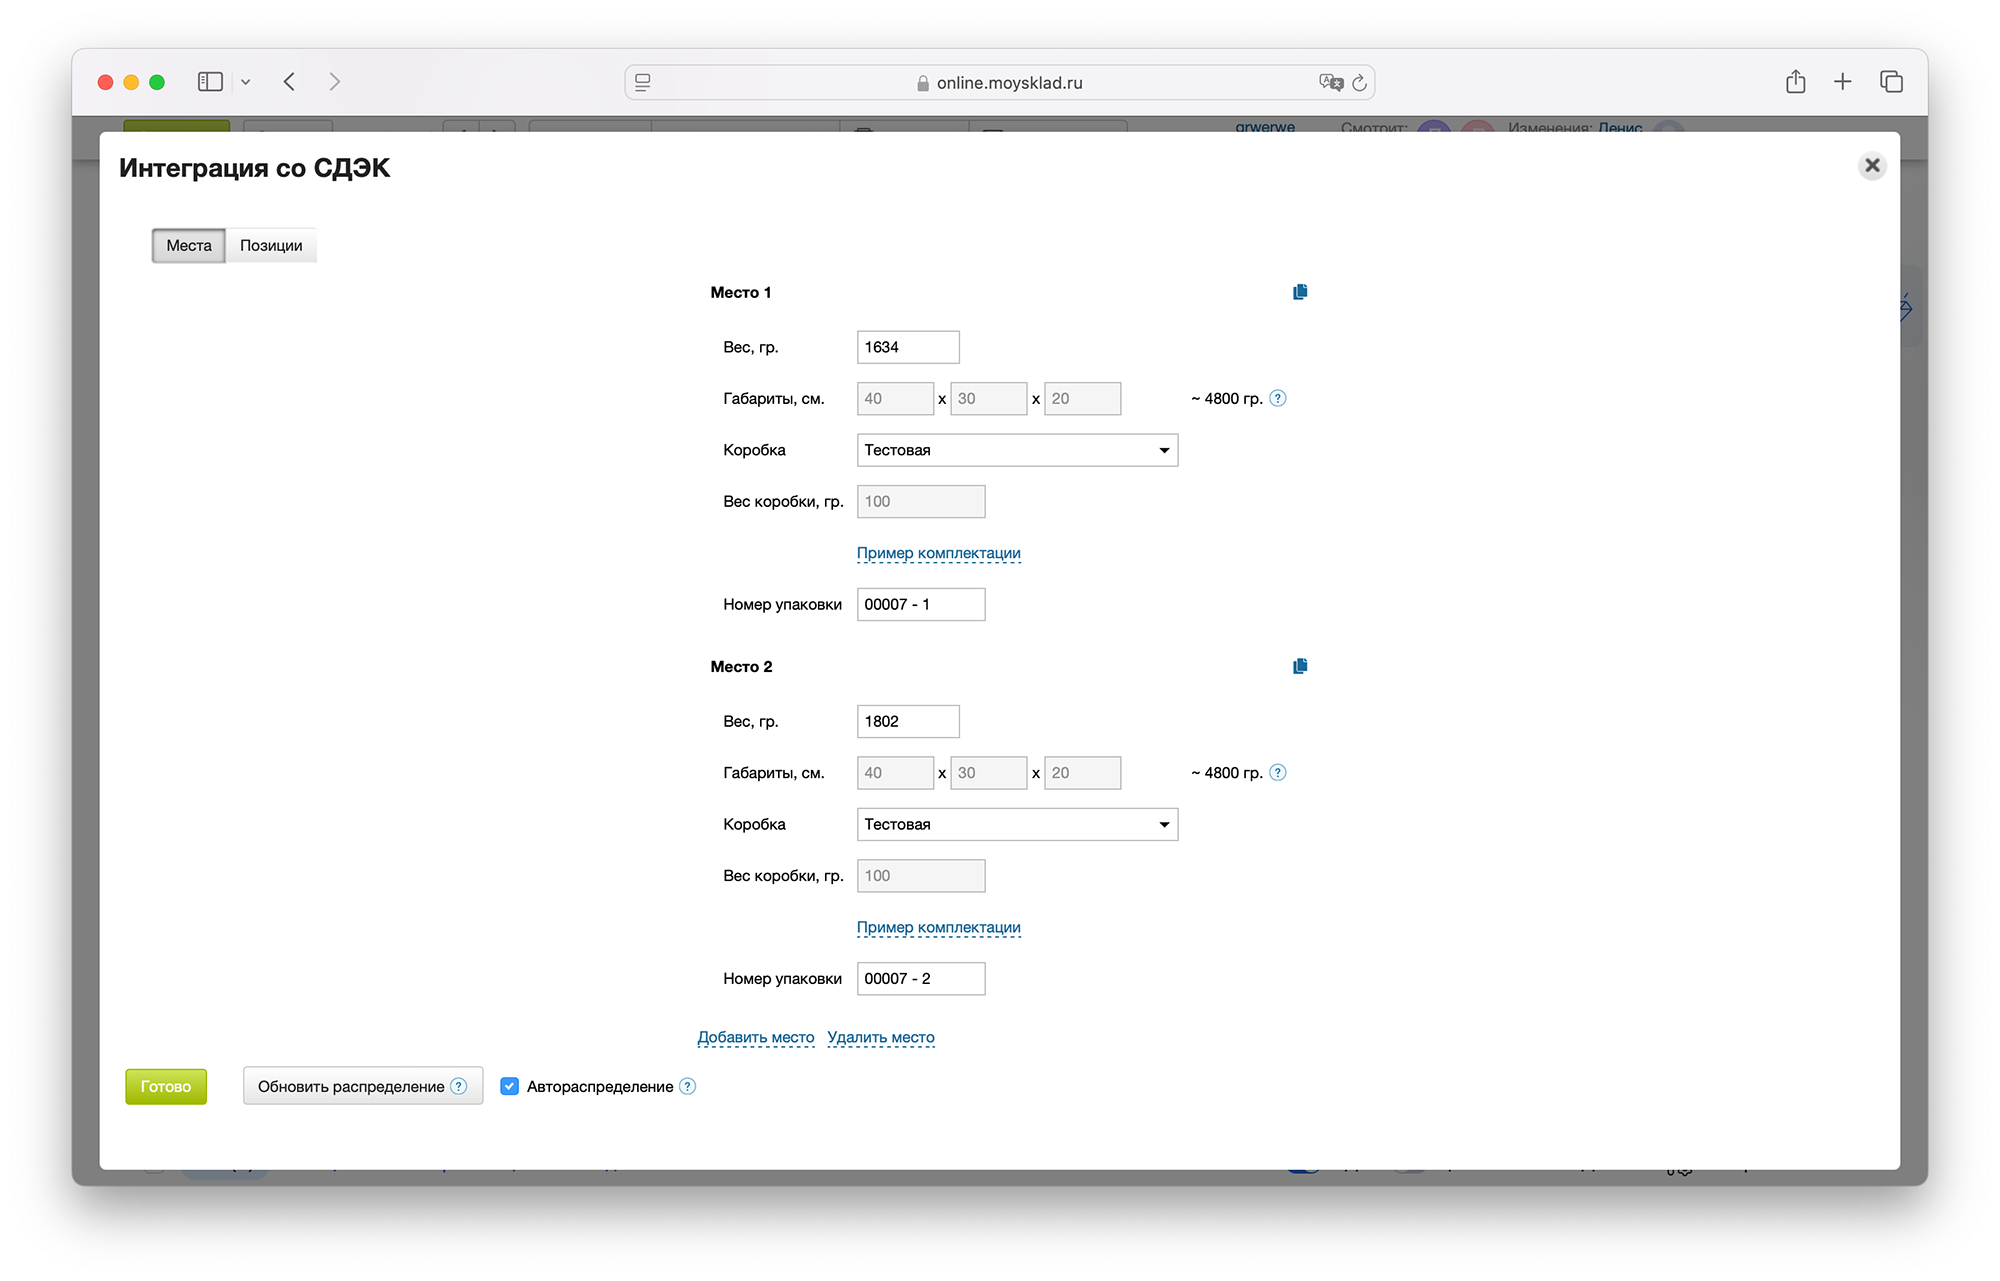Click the Готово button
Image resolution: width=2000 pixels, height=1281 pixels.
[166, 1086]
